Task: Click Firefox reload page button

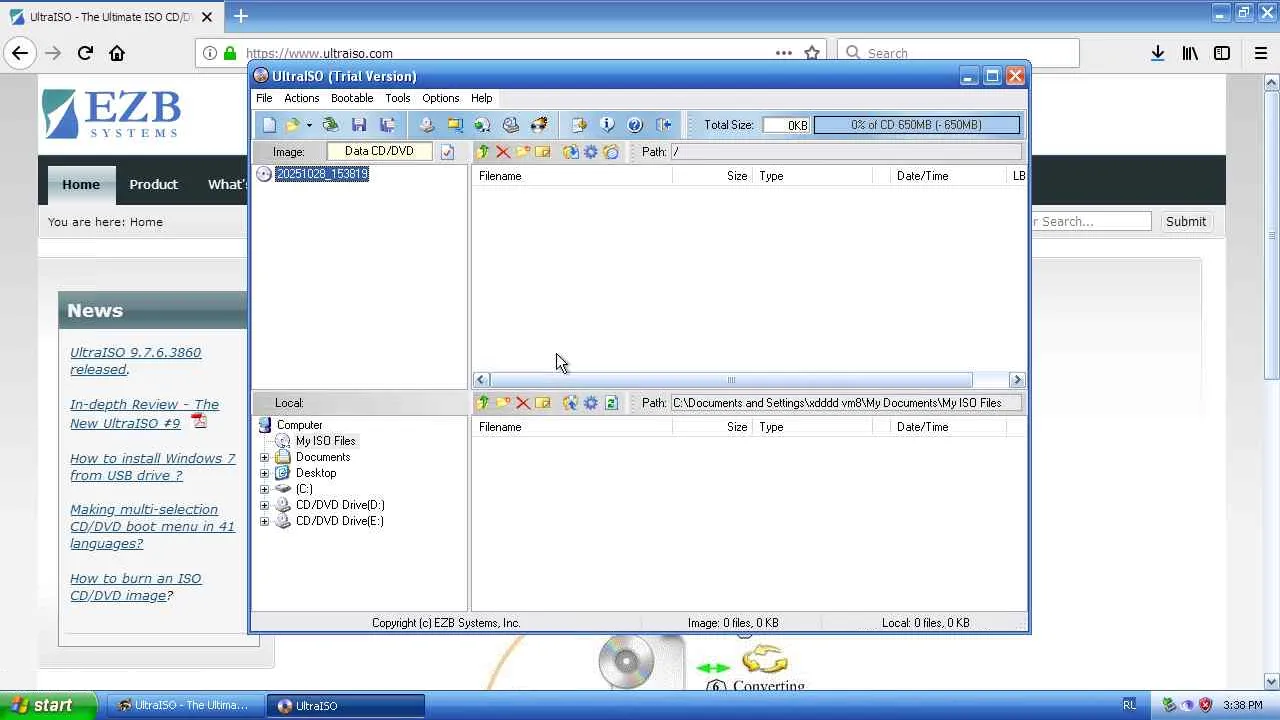Action: (x=85, y=53)
